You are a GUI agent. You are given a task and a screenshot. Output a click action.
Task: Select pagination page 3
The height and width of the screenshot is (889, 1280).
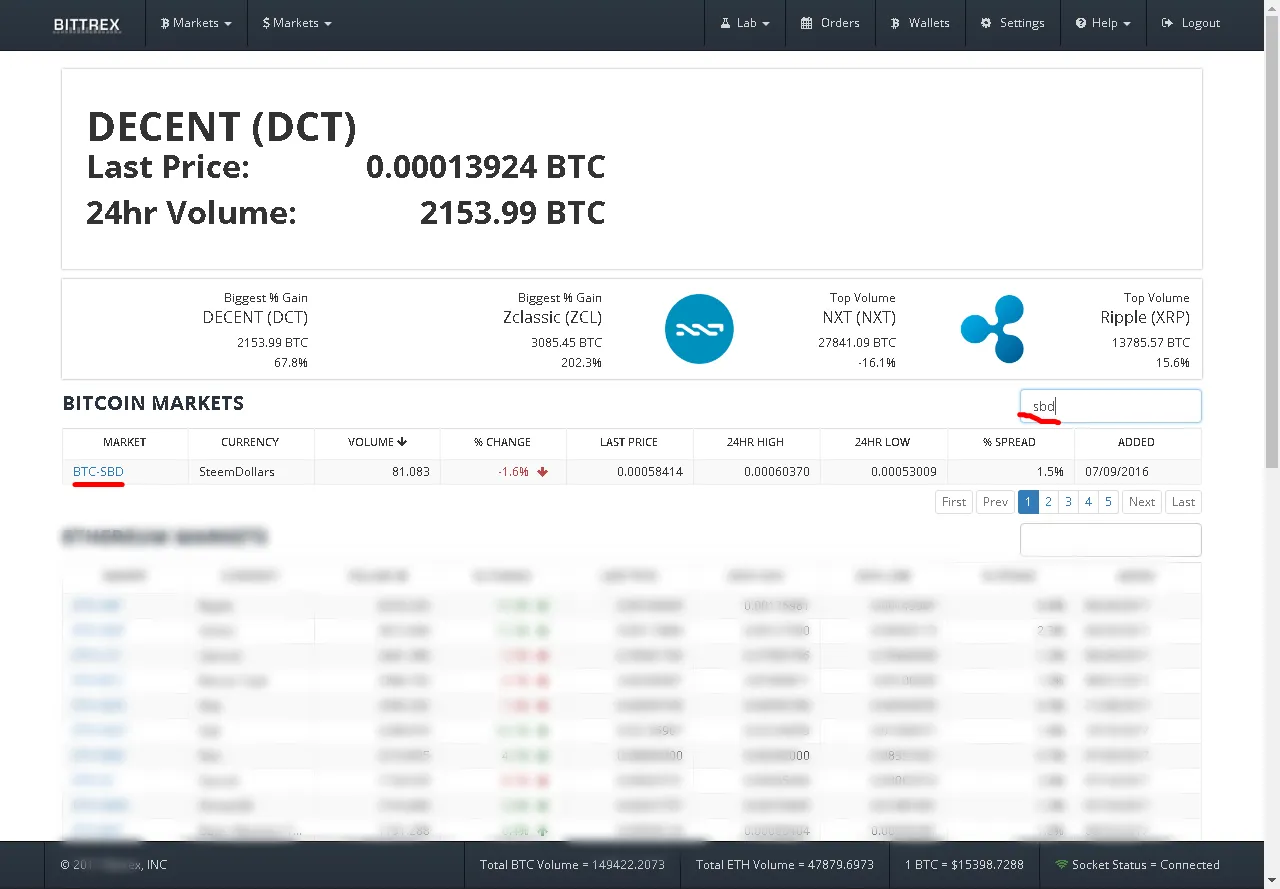[1068, 502]
